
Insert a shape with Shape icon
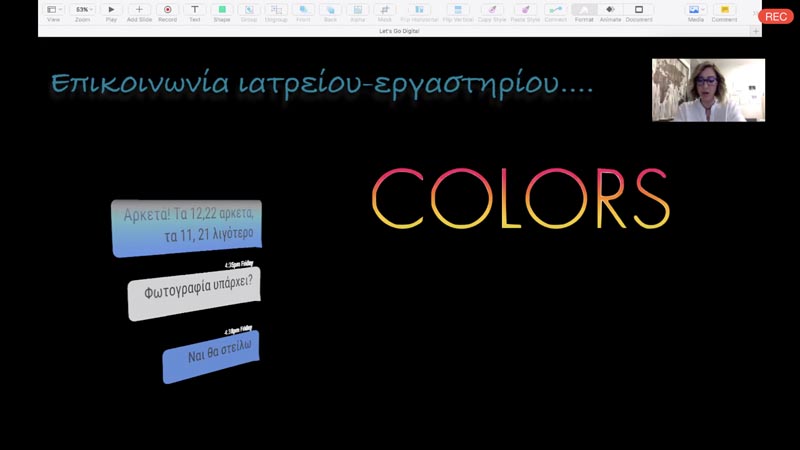tap(222, 10)
